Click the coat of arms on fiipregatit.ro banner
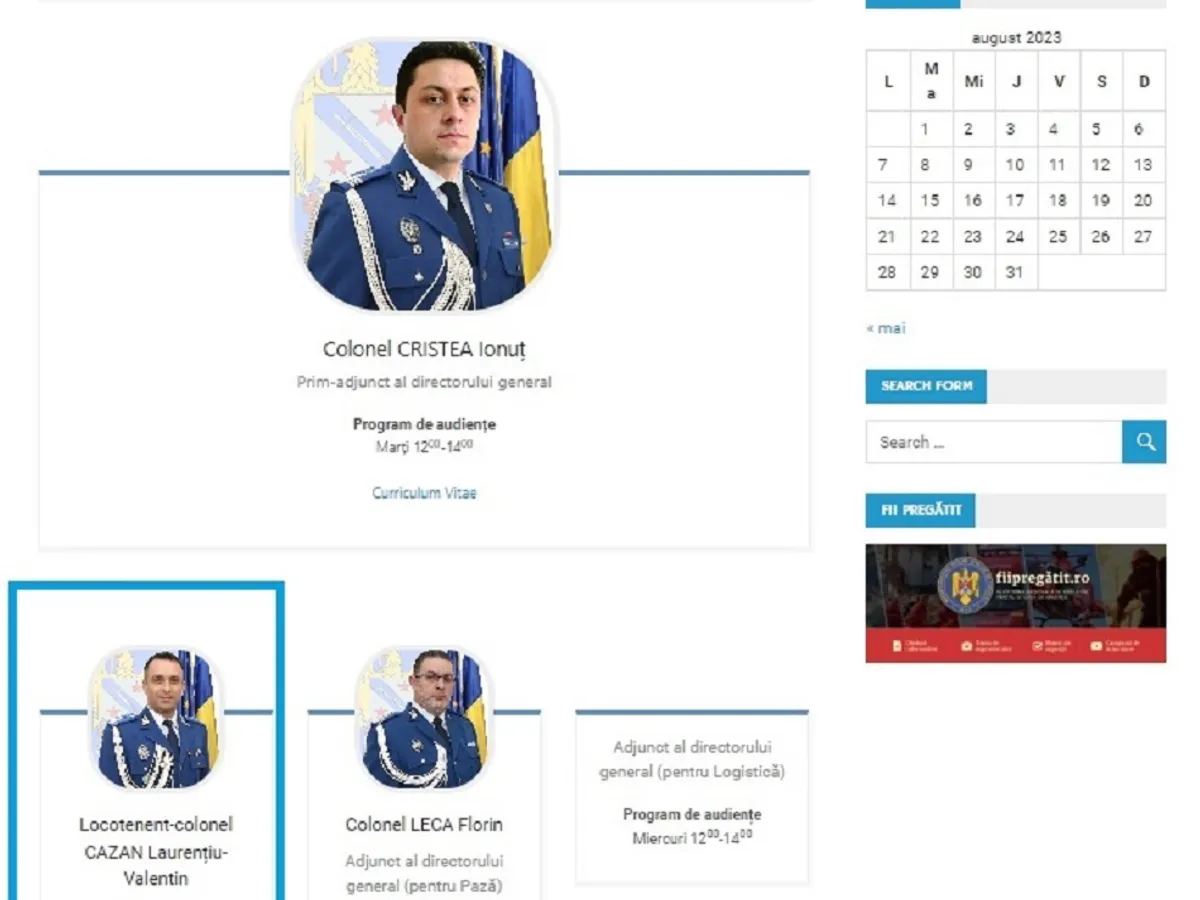 [965, 585]
